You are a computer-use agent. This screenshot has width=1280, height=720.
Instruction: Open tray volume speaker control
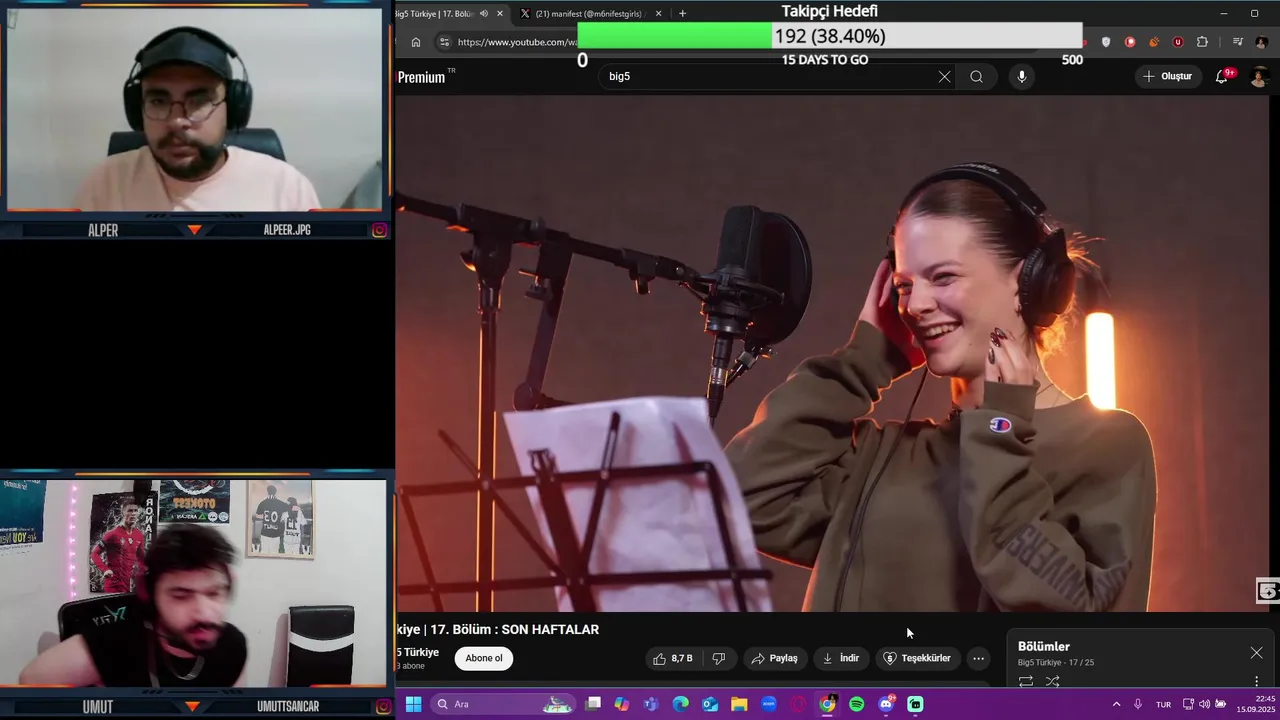pos(1204,704)
